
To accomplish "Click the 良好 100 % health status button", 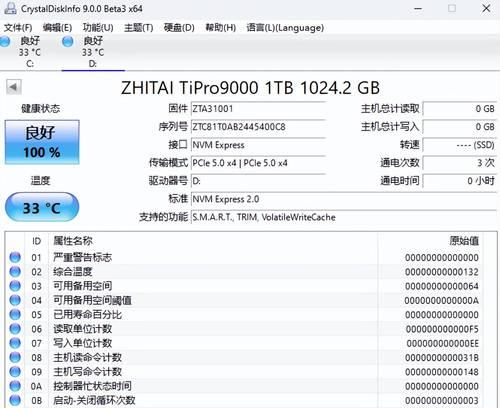I will pos(42,142).
